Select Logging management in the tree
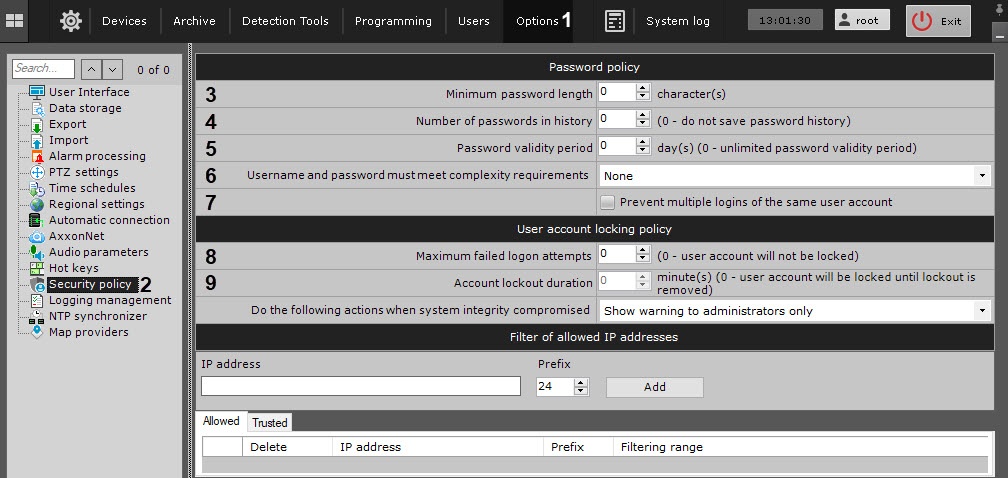 click(110, 300)
